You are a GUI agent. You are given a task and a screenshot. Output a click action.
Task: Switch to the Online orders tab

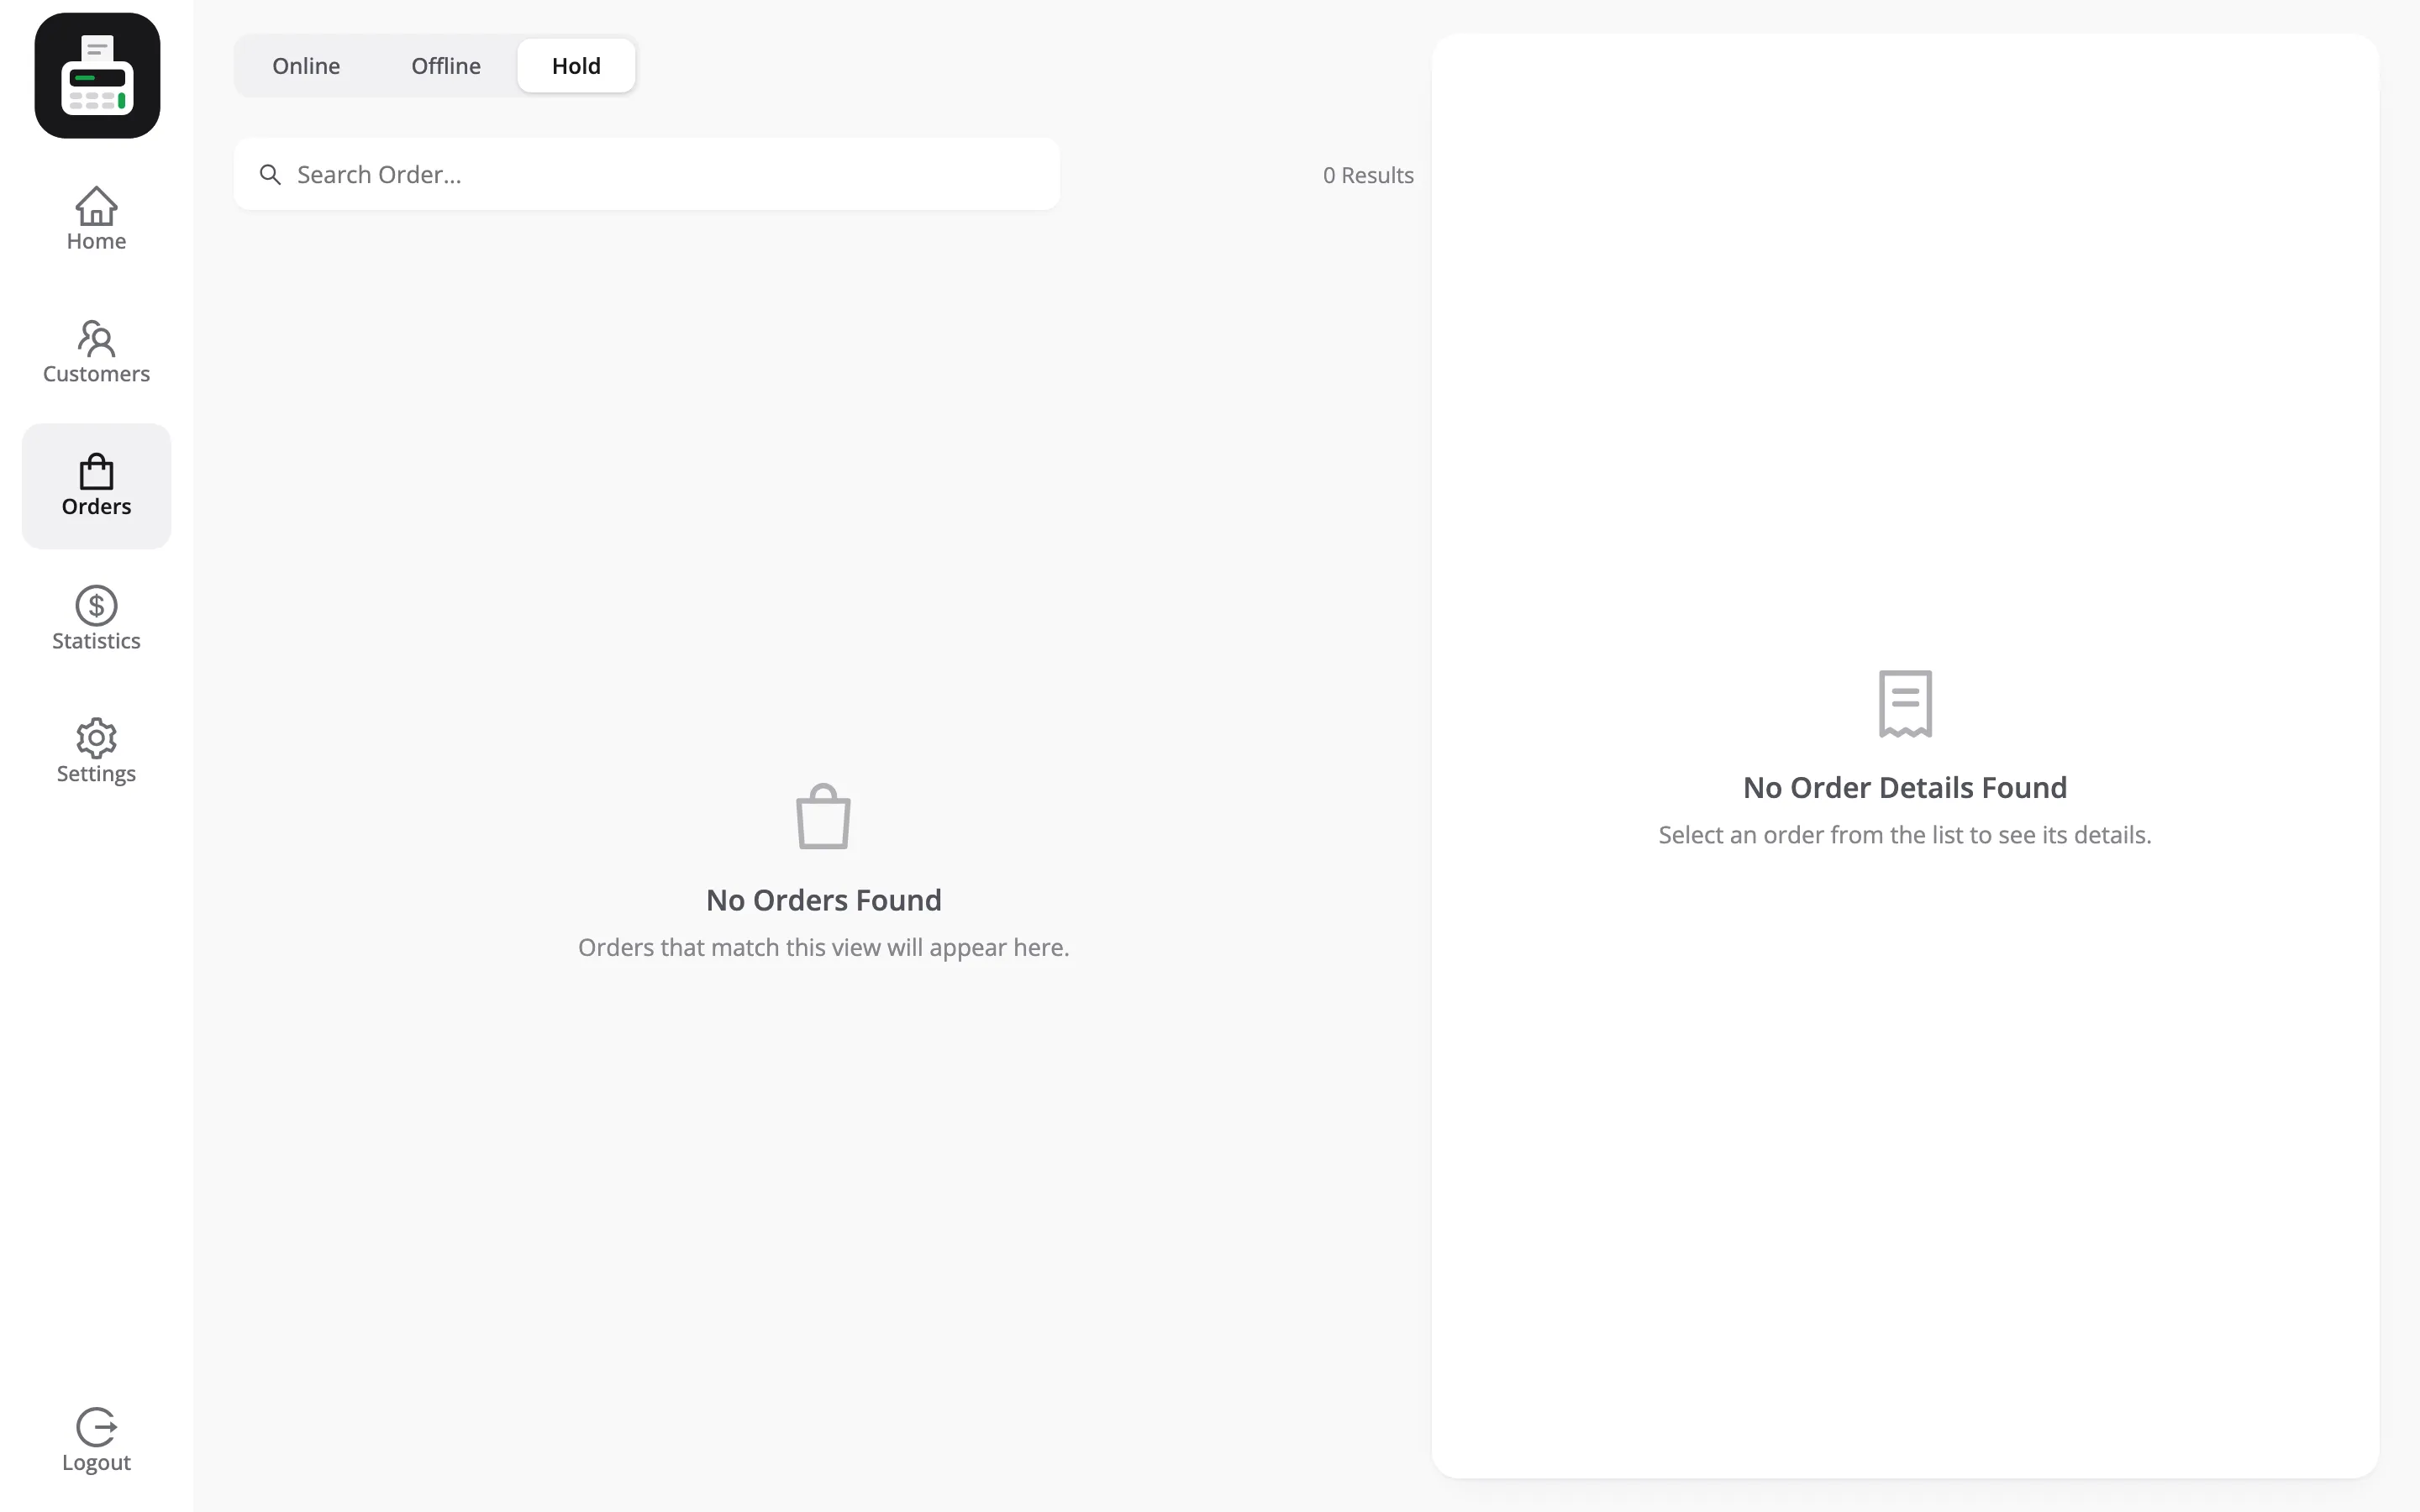click(306, 66)
